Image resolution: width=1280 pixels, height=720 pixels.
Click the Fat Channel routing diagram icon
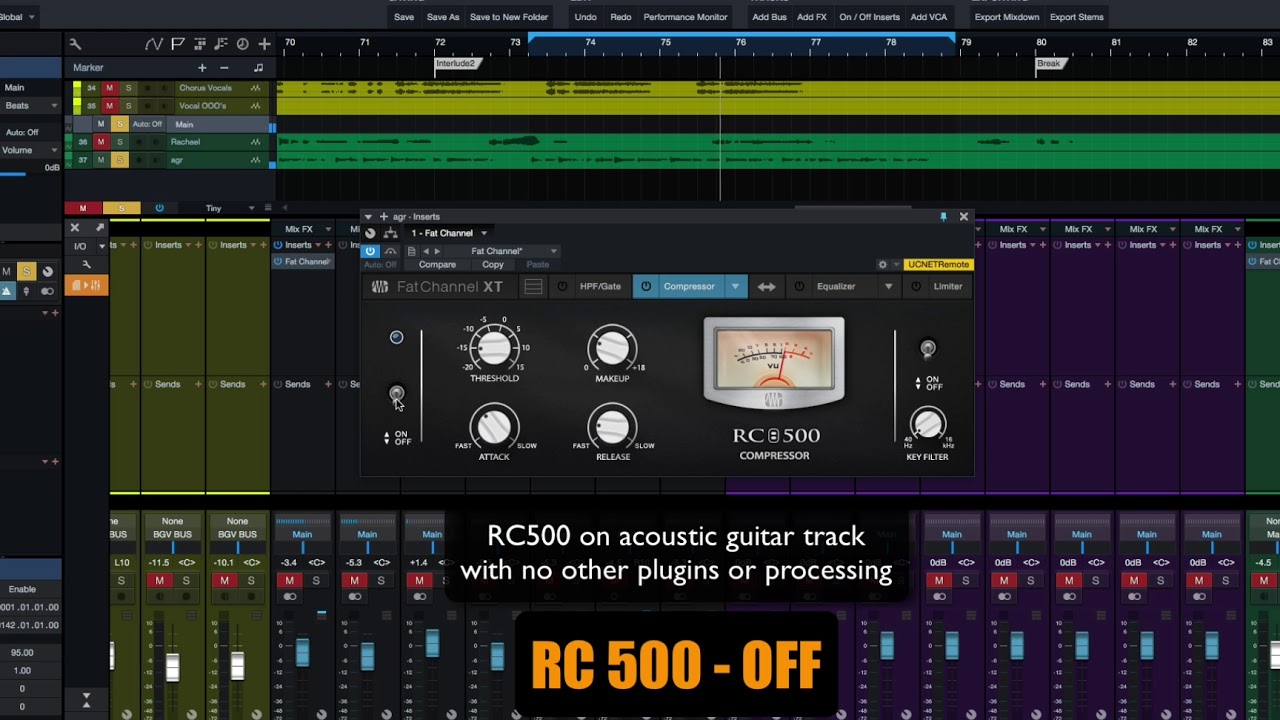coord(390,233)
